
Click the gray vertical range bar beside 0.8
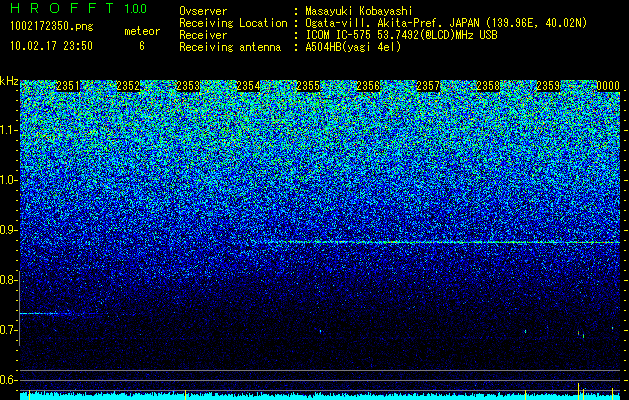click(x=20, y=308)
